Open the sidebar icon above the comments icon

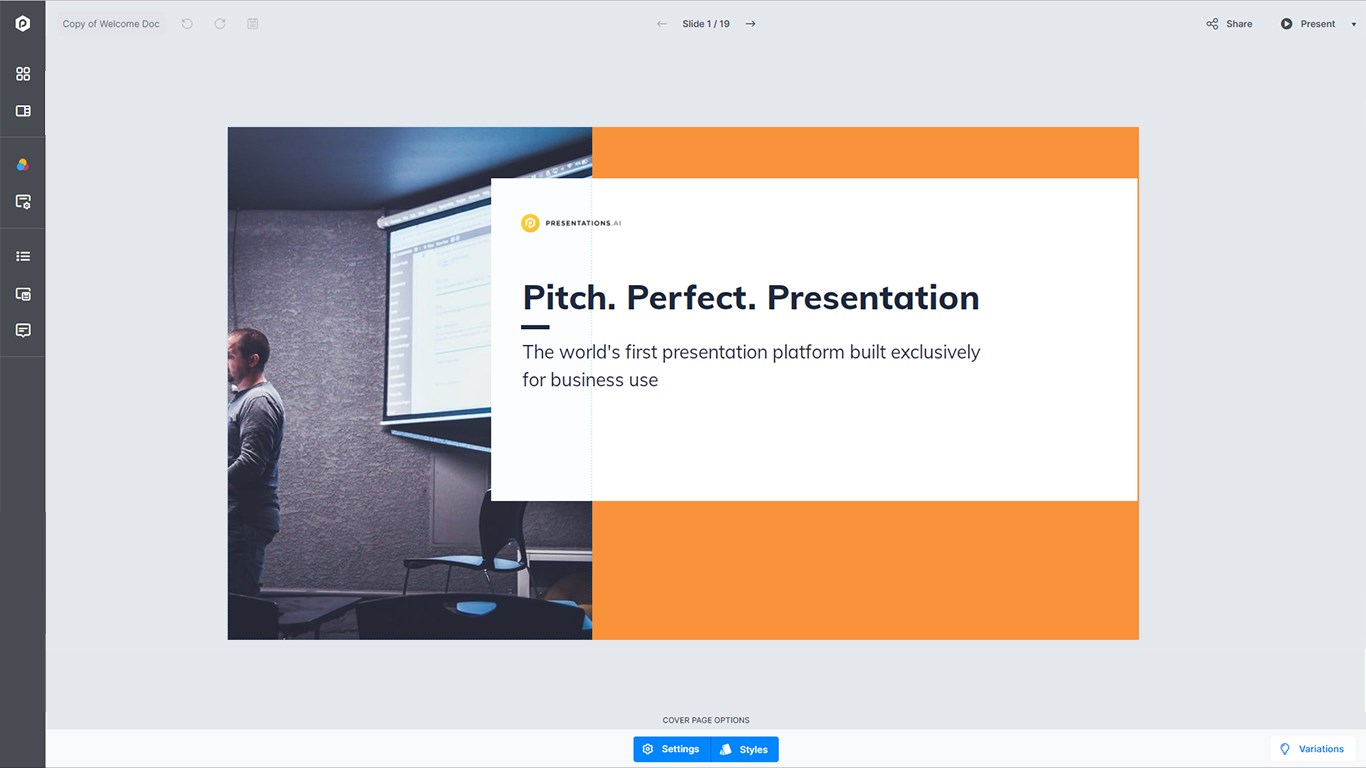(23, 294)
